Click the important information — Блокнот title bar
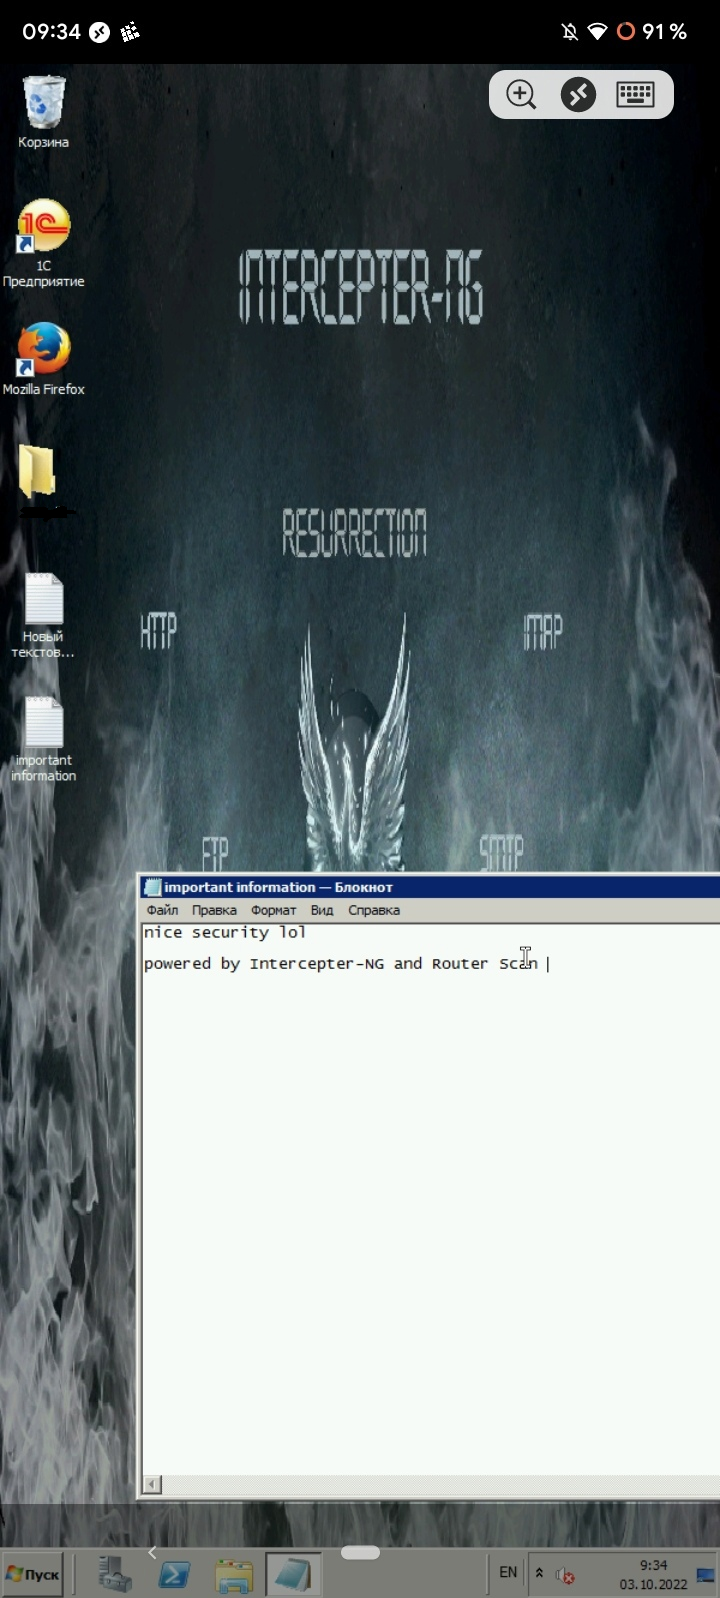 430,887
